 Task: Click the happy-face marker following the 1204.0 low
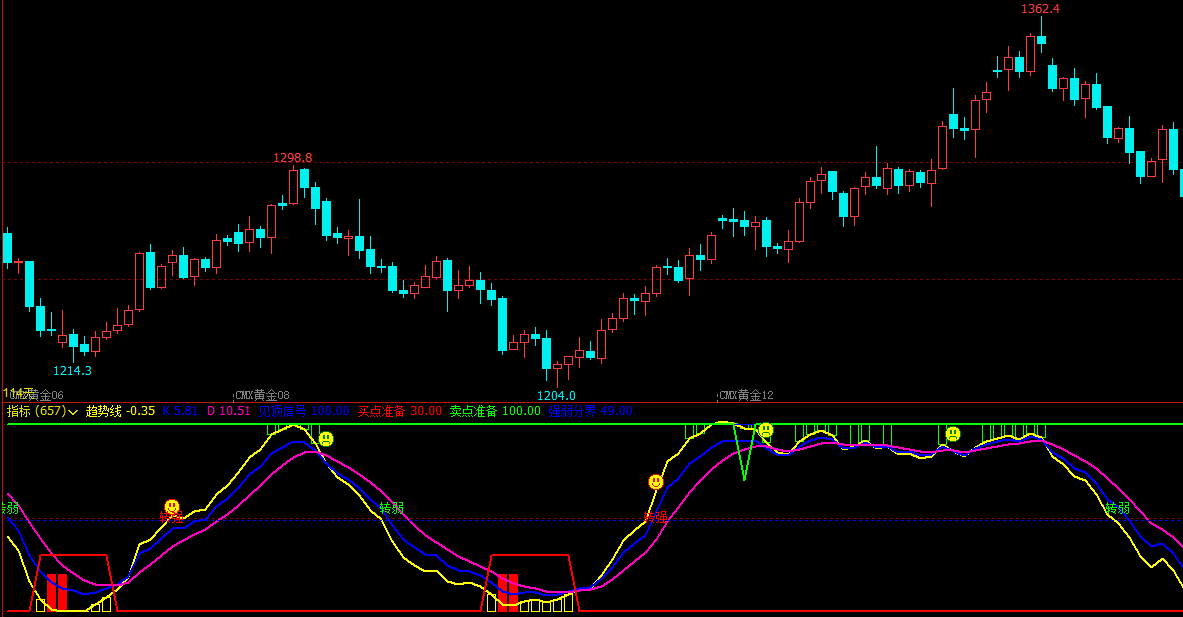point(656,481)
